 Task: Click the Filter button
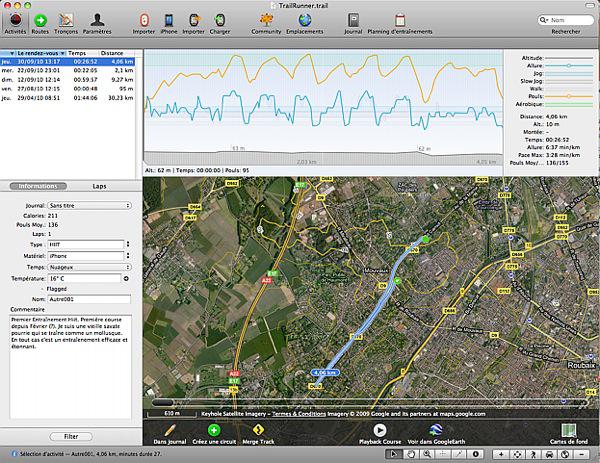point(70,437)
